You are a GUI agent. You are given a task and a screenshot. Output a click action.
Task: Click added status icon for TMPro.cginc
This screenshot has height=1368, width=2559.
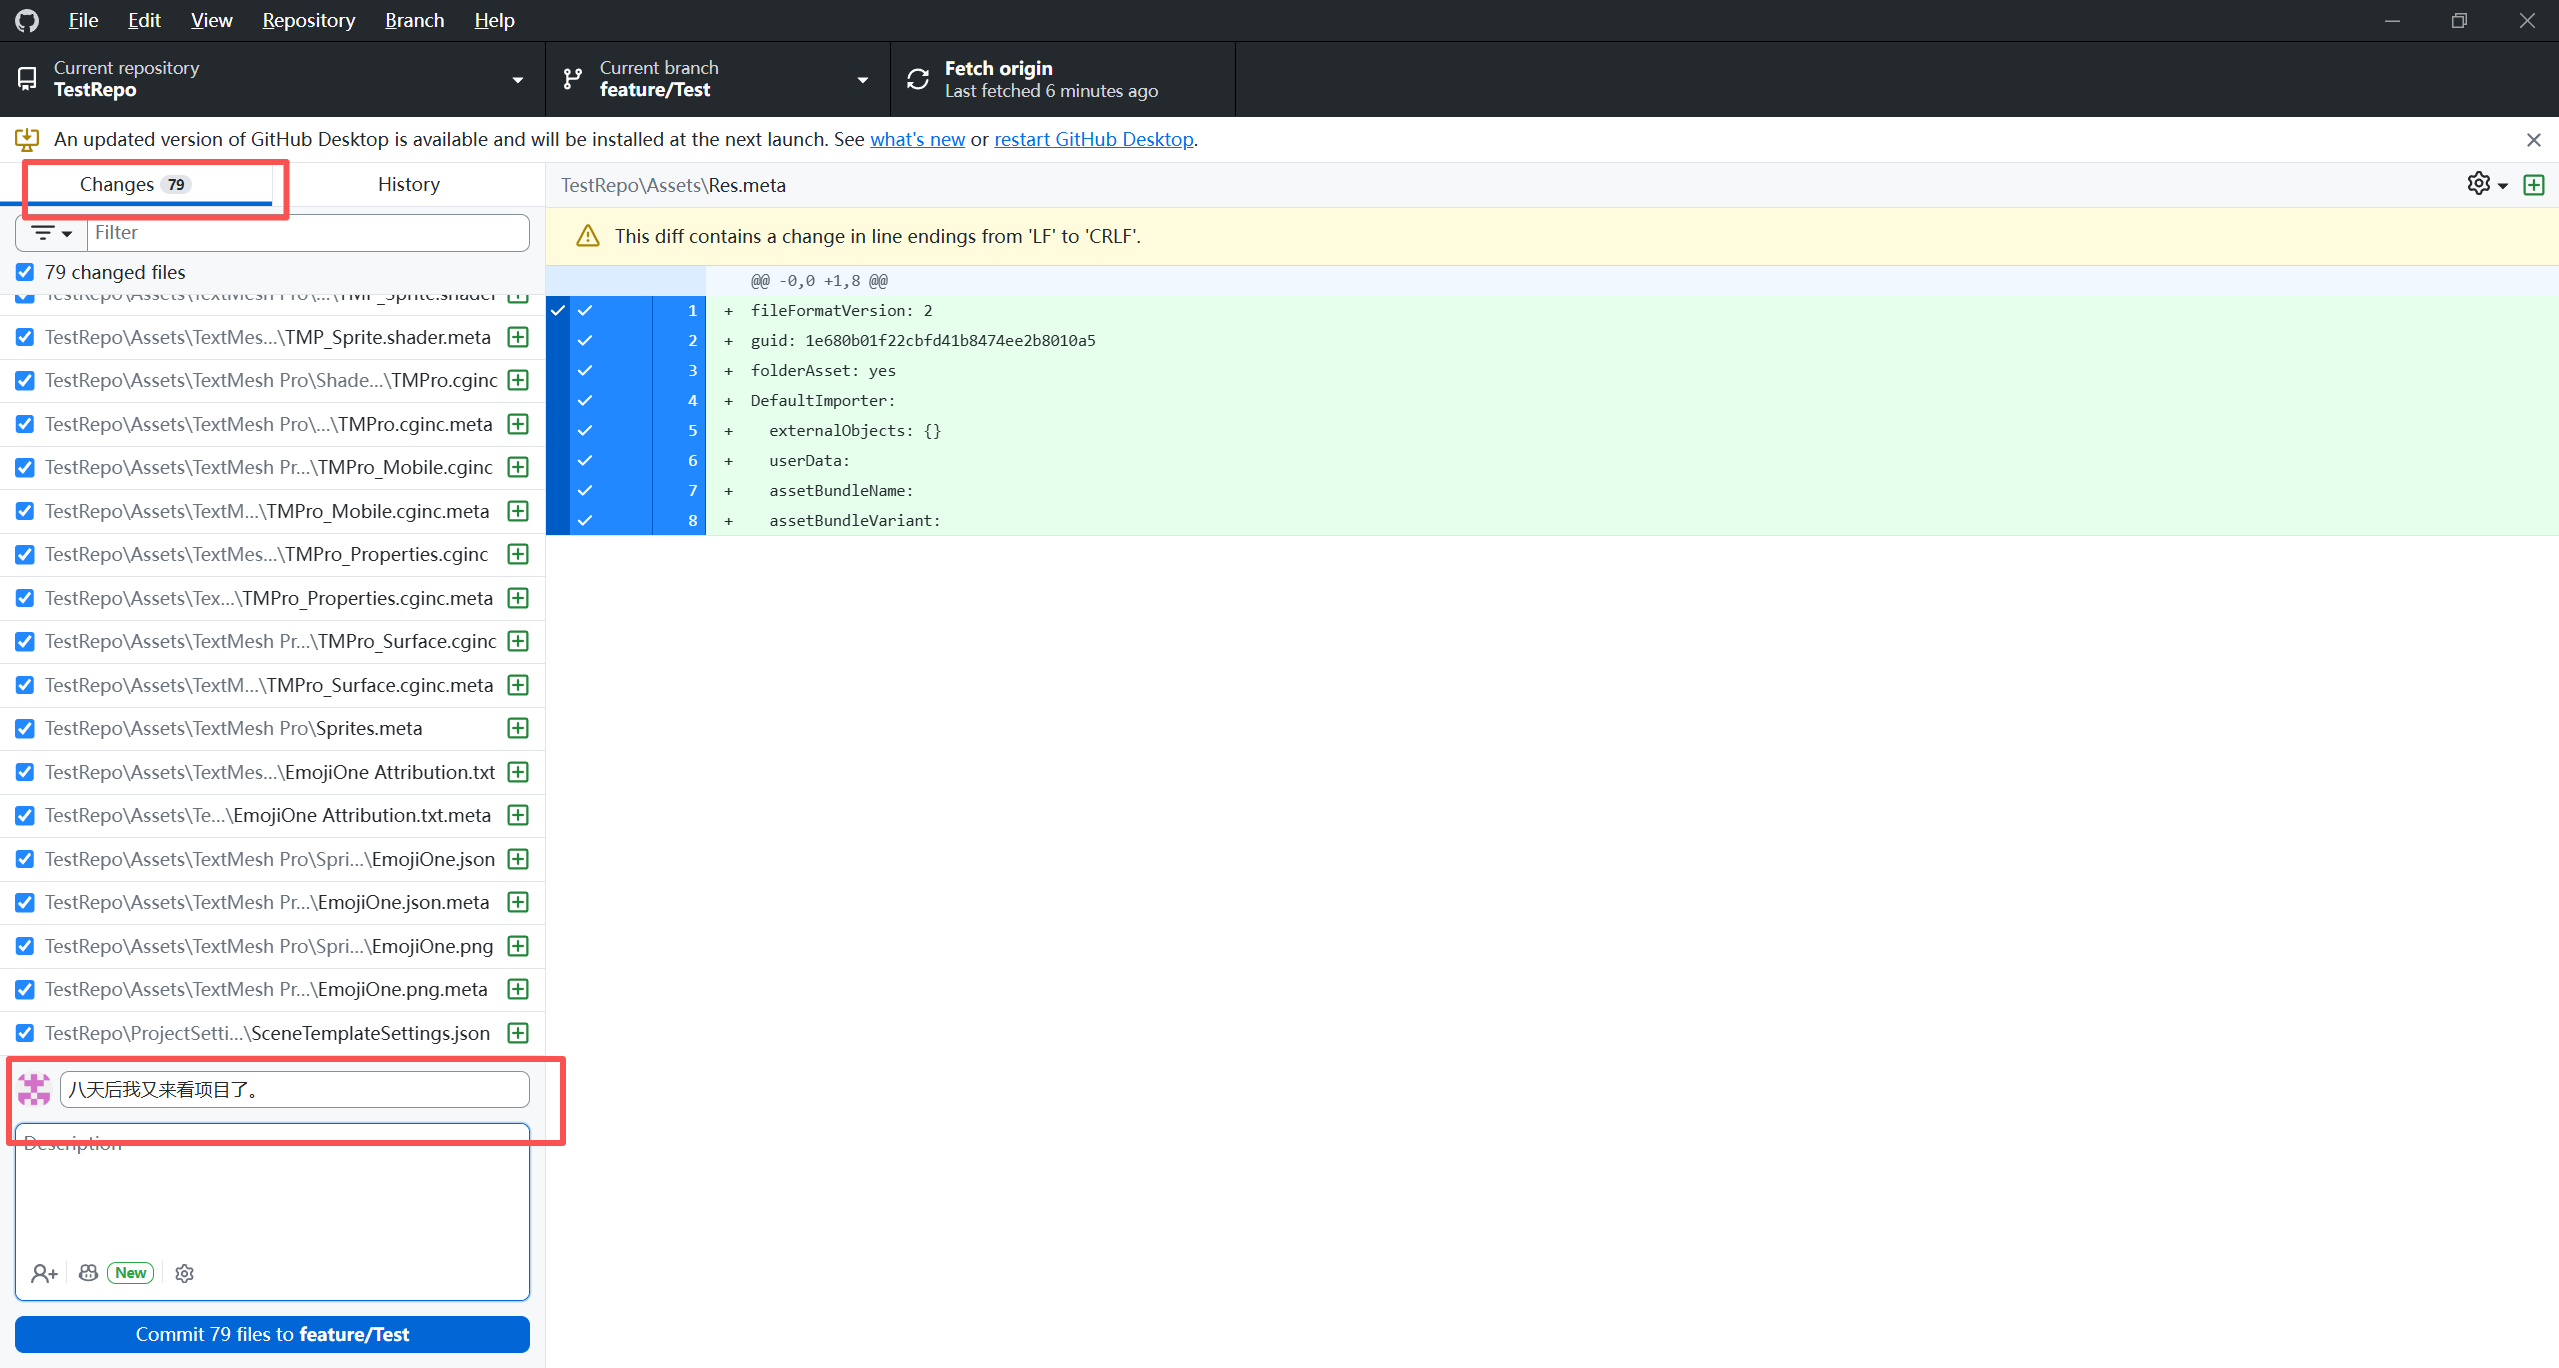(x=518, y=380)
